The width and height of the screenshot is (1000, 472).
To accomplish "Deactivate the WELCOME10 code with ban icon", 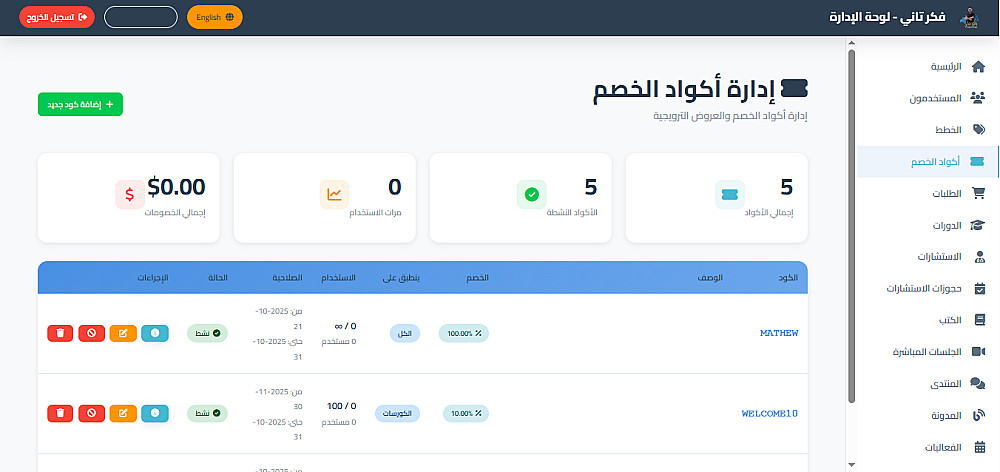I will 91,413.
